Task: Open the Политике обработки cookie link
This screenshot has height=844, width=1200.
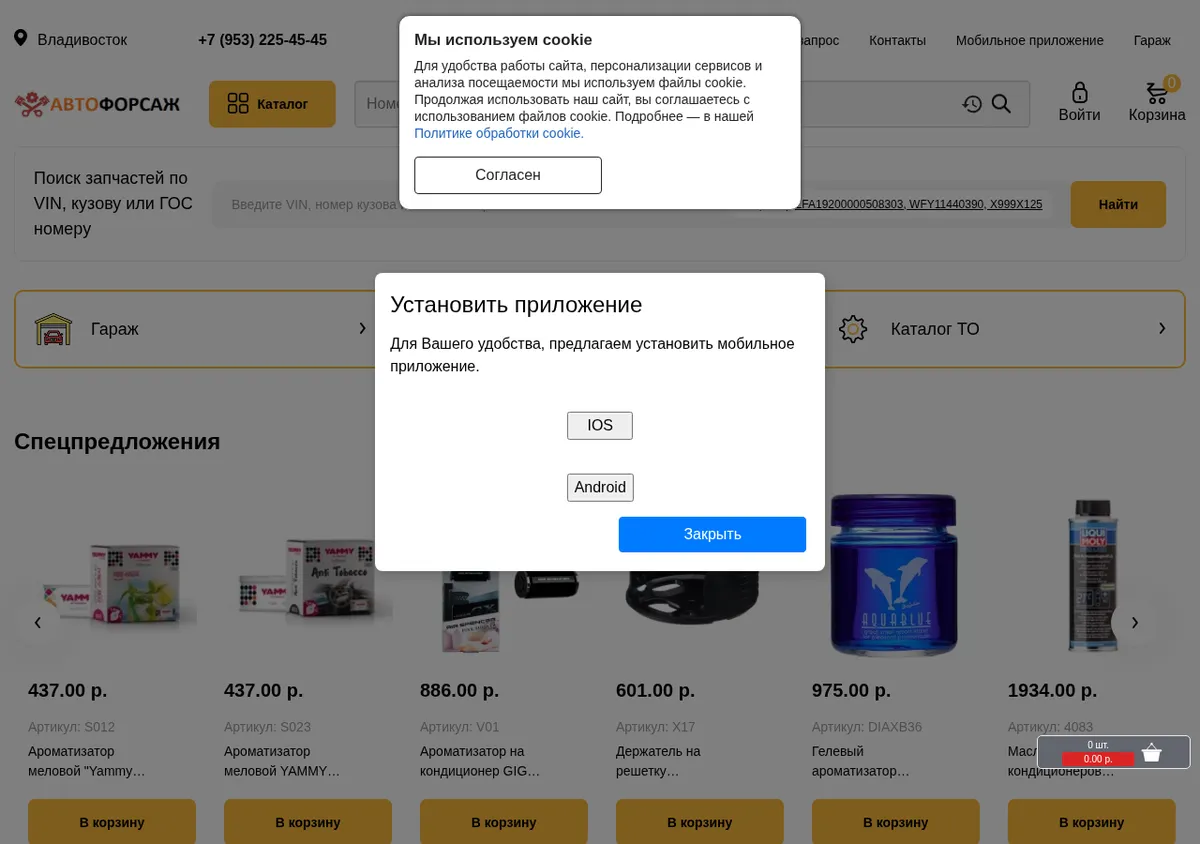Action: [499, 133]
